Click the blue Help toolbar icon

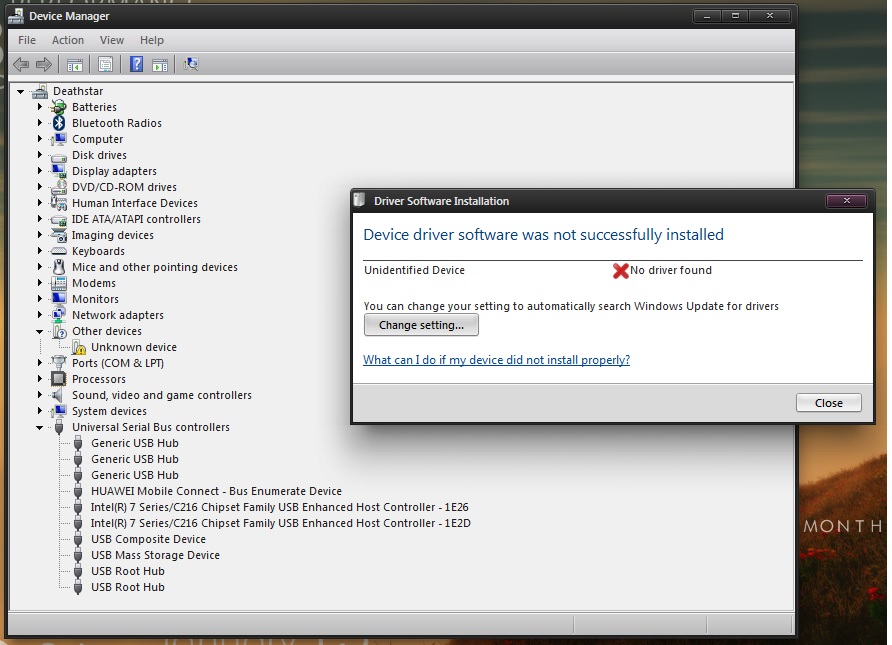(x=137, y=64)
